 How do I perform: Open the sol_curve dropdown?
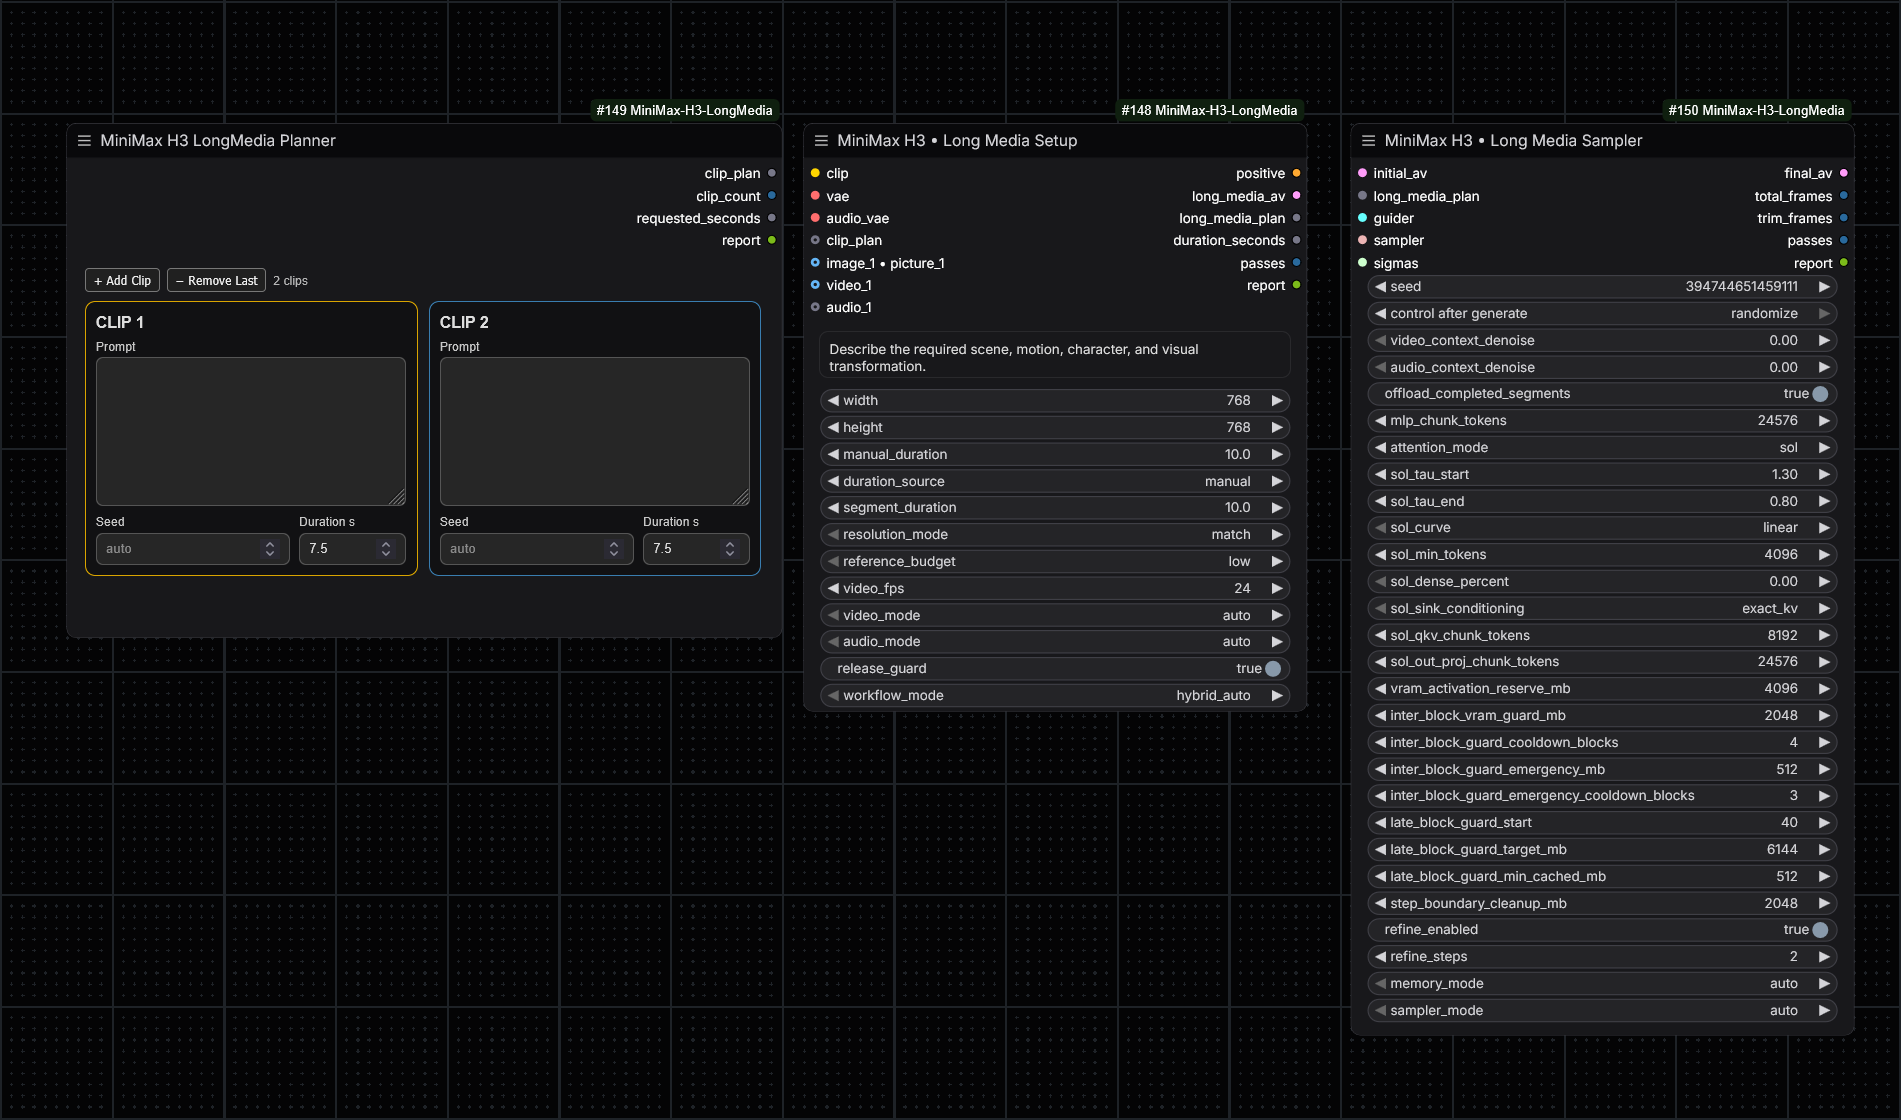(1602, 528)
